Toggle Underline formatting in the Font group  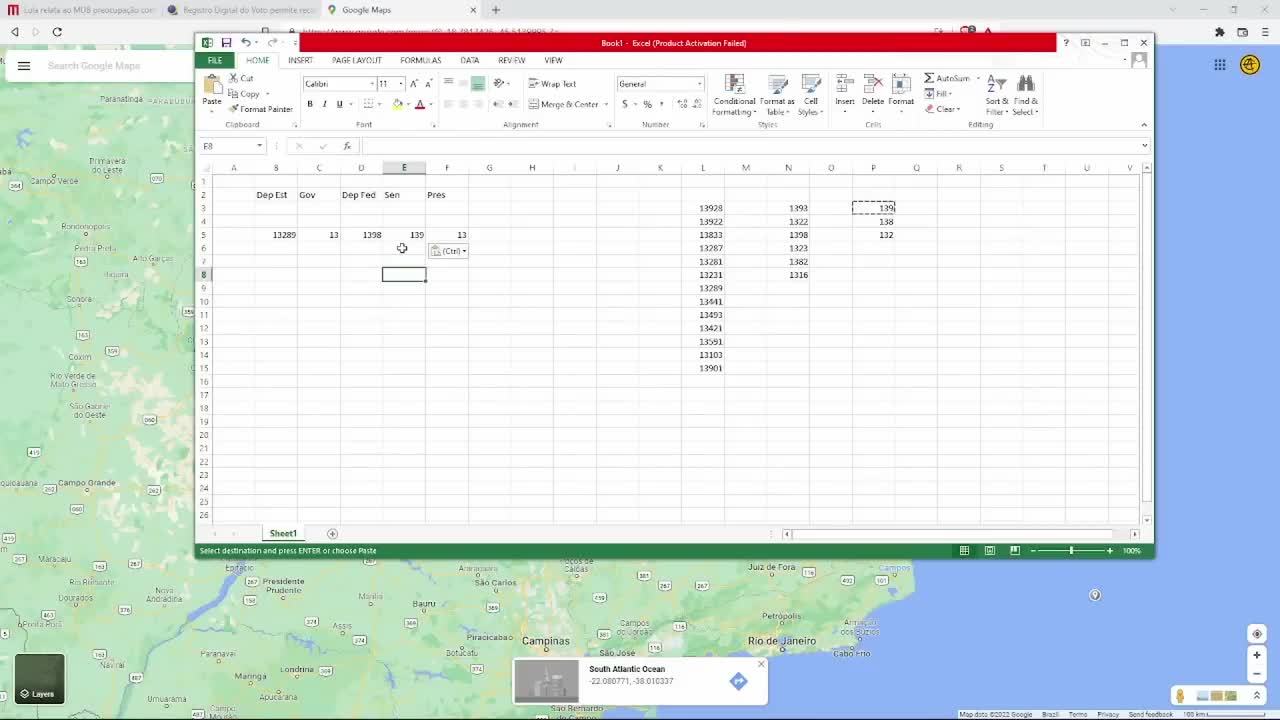(339, 104)
